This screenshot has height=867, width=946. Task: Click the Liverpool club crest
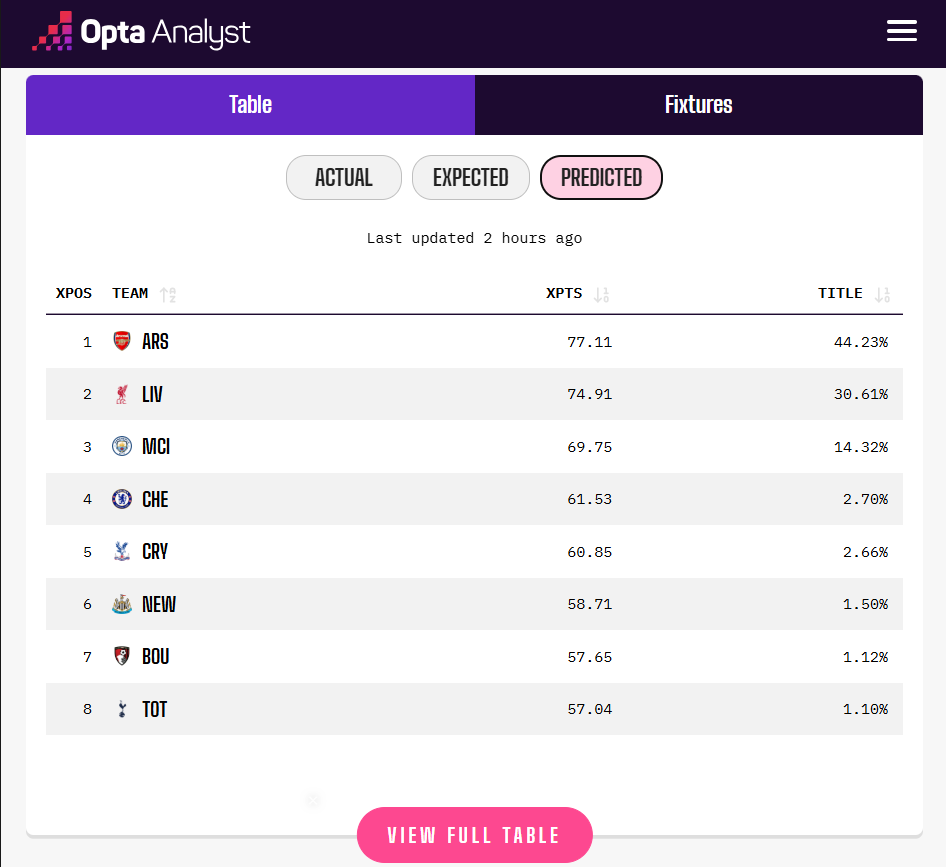point(122,395)
